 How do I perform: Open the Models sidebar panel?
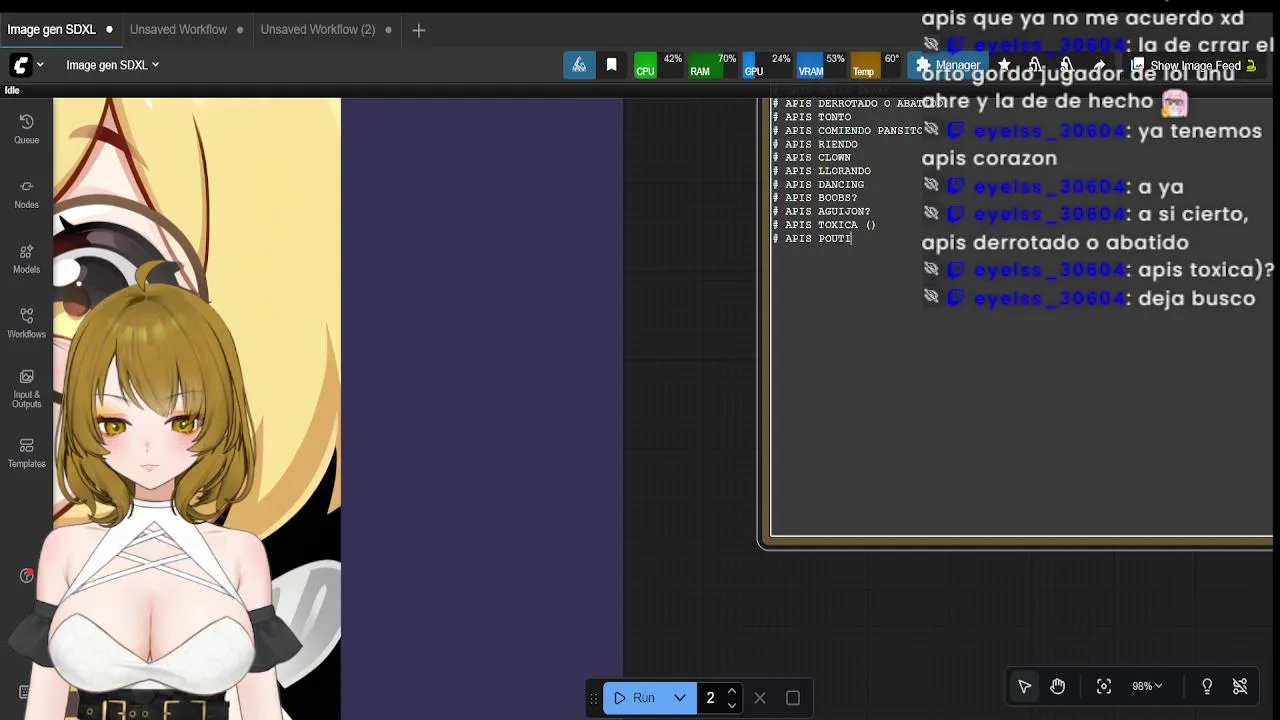click(x=27, y=259)
